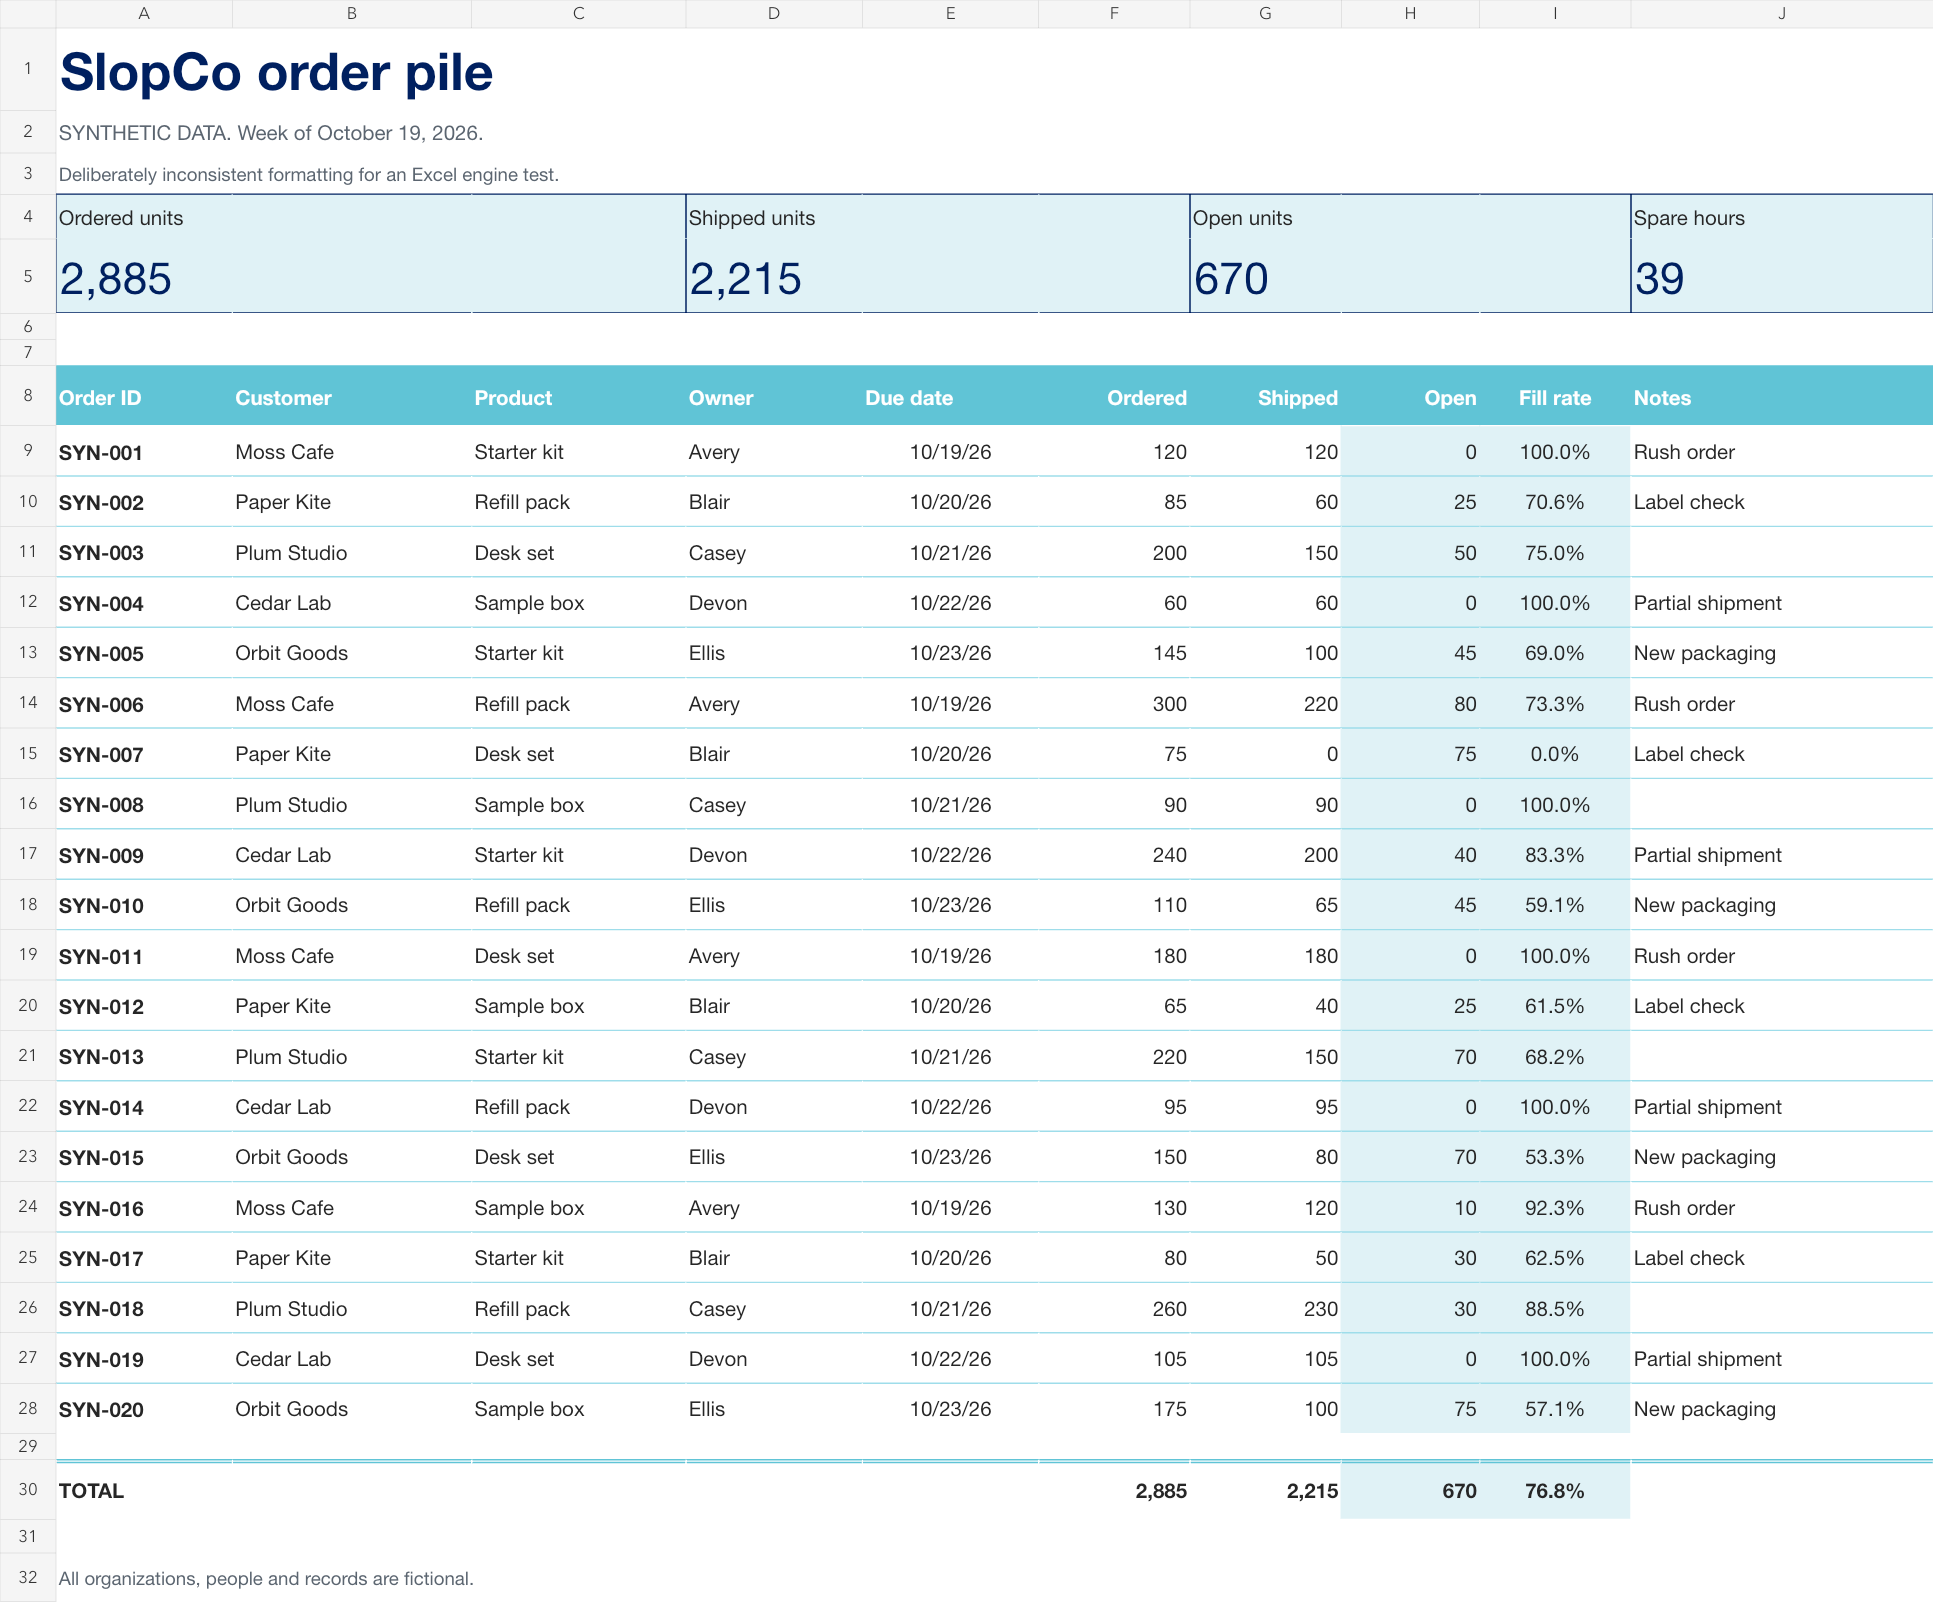The height and width of the screenshot is (1602, 1933).
Task: Click order ID cell SYN-001
Action: (x=144, y=452)
